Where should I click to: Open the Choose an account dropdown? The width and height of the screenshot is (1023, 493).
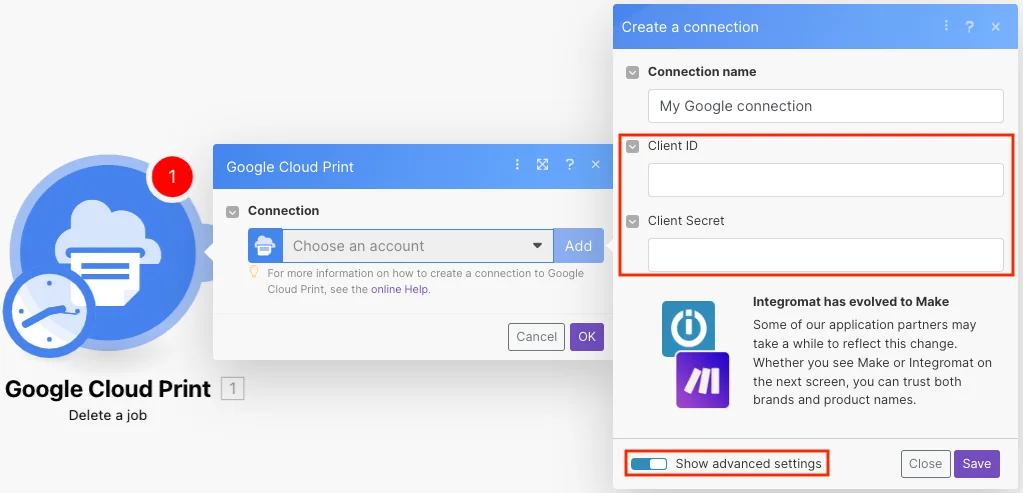(418, 246)
